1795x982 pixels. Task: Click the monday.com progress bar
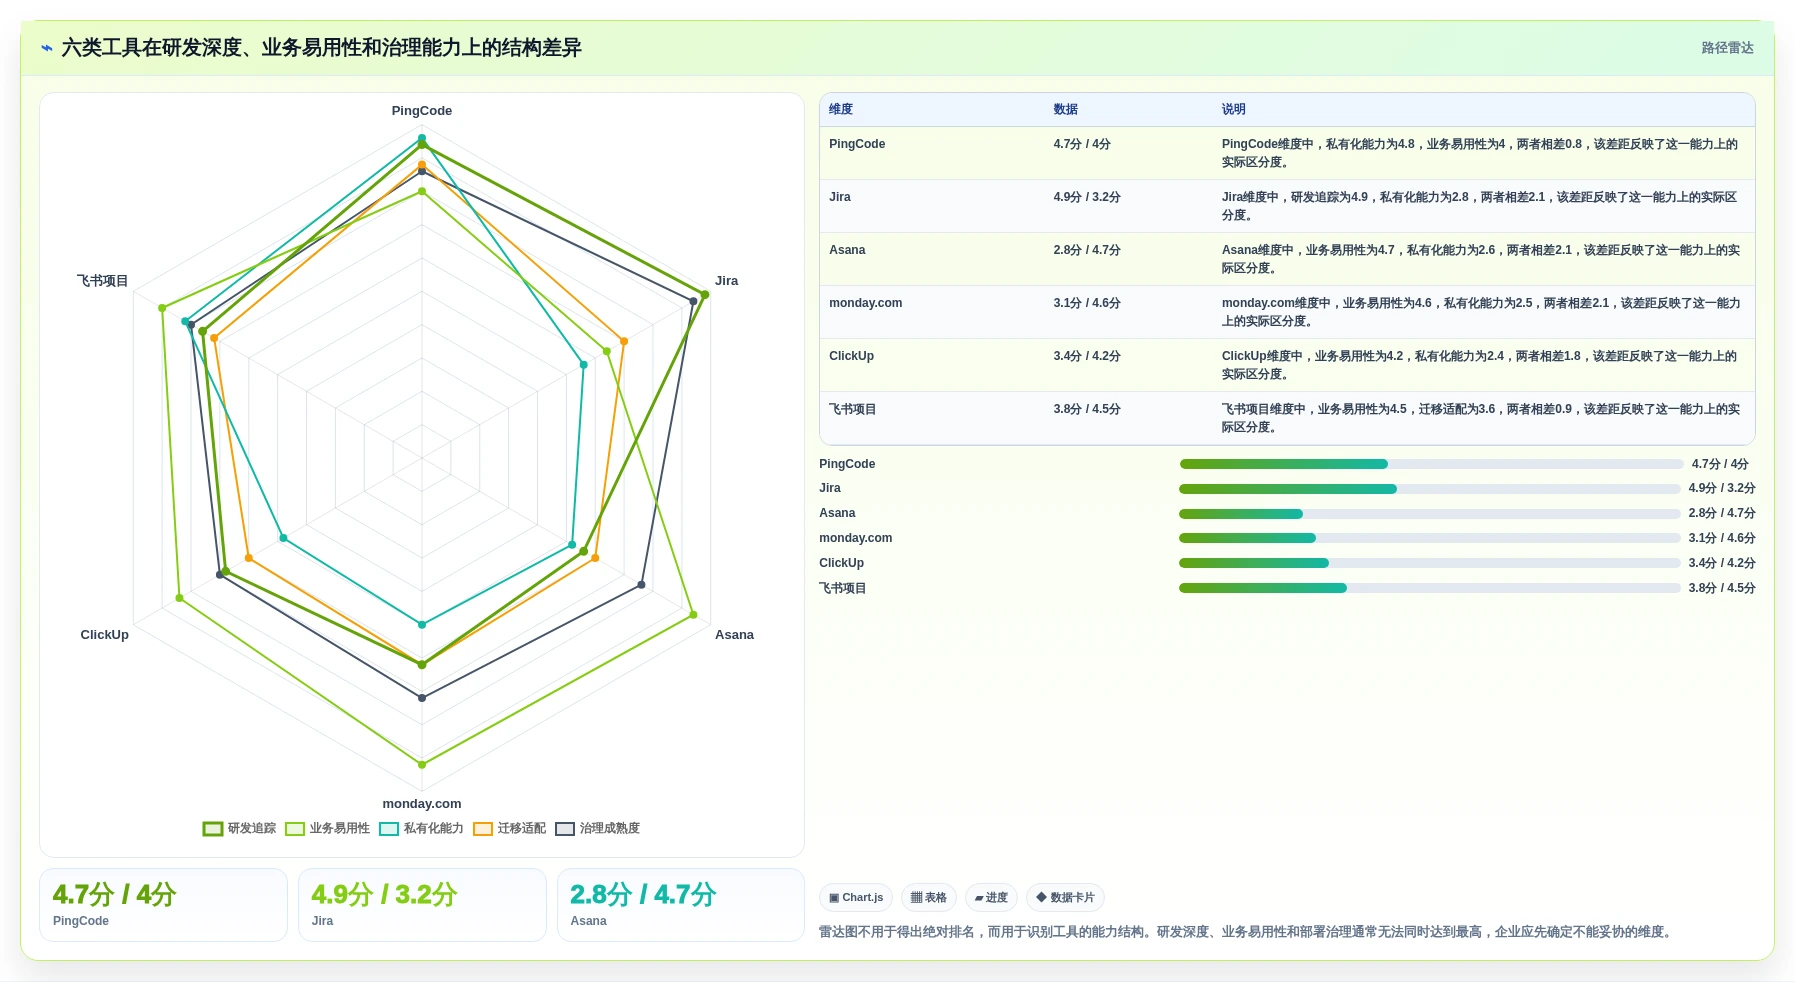[1430, 538]
